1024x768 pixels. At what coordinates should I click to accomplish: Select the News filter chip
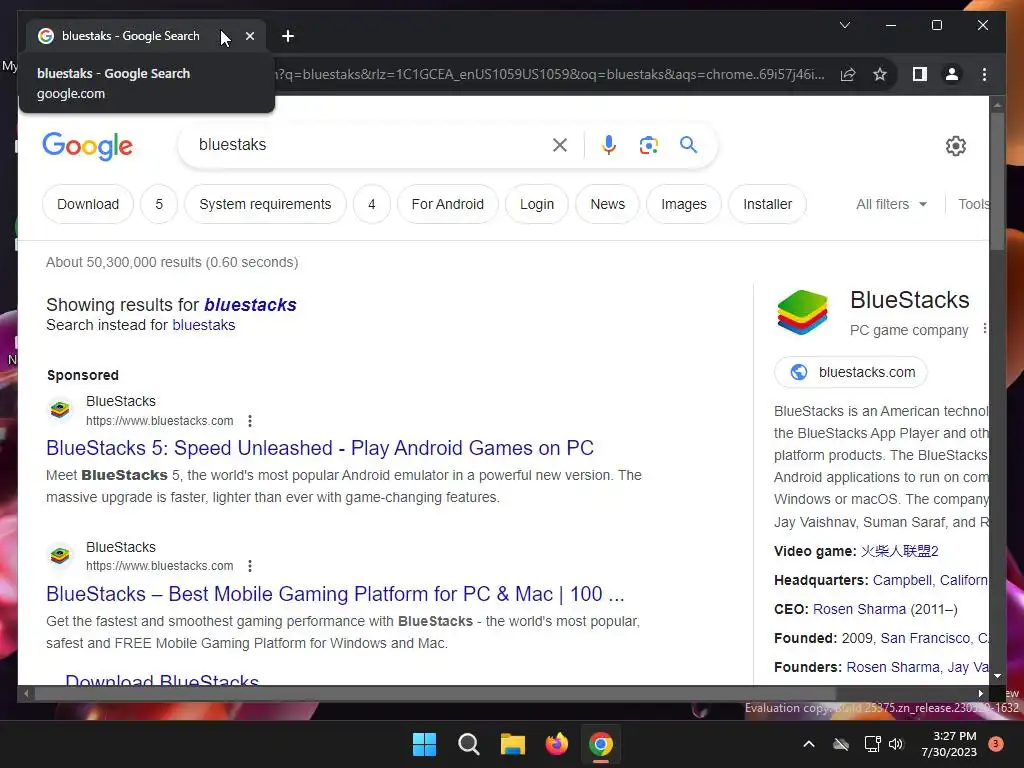tap(607, 204)
